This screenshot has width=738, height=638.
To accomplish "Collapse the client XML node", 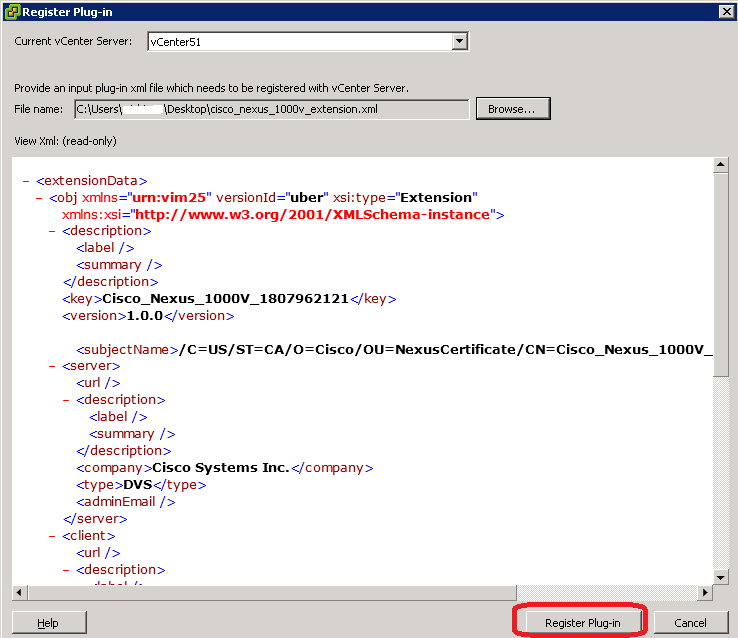I will pyautogui.click(x=52, y=536).
